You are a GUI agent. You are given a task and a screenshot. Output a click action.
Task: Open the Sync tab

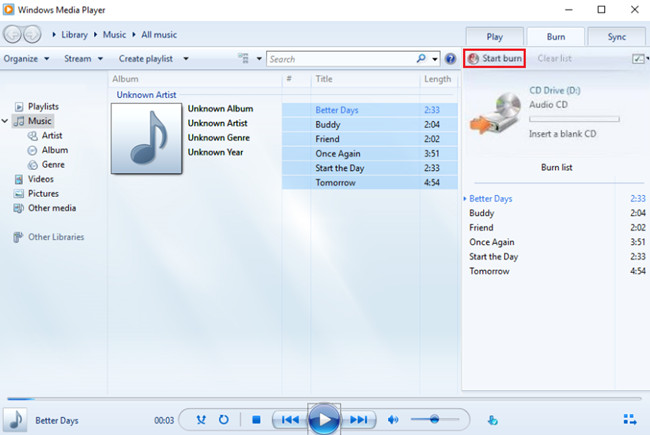(x=615, y=36)
